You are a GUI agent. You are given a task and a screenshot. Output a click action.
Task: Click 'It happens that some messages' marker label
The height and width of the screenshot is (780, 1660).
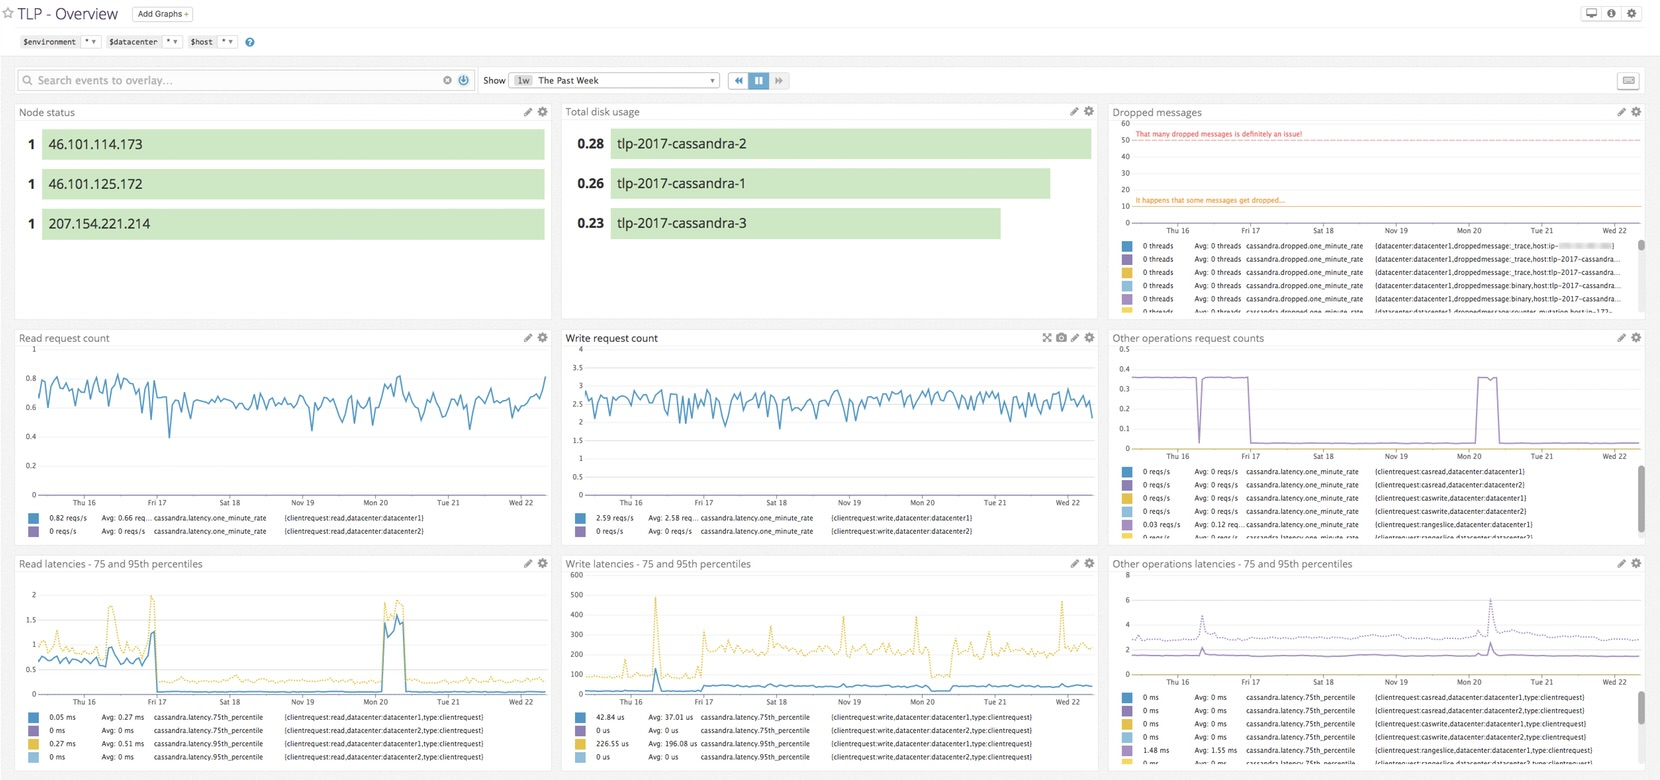point(1210,200)
